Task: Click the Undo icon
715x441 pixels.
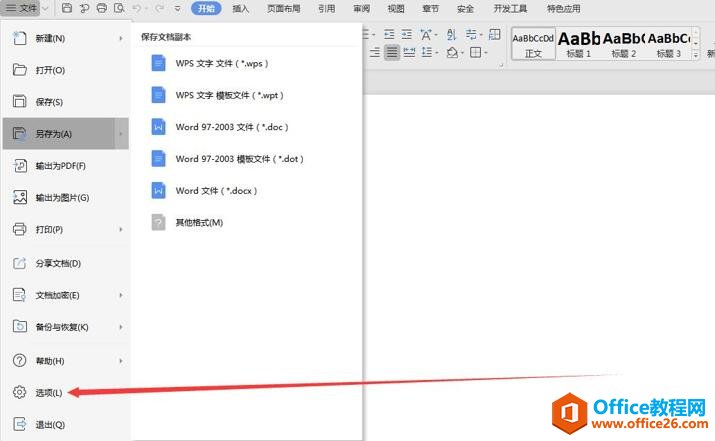Action: pos(137,8)
